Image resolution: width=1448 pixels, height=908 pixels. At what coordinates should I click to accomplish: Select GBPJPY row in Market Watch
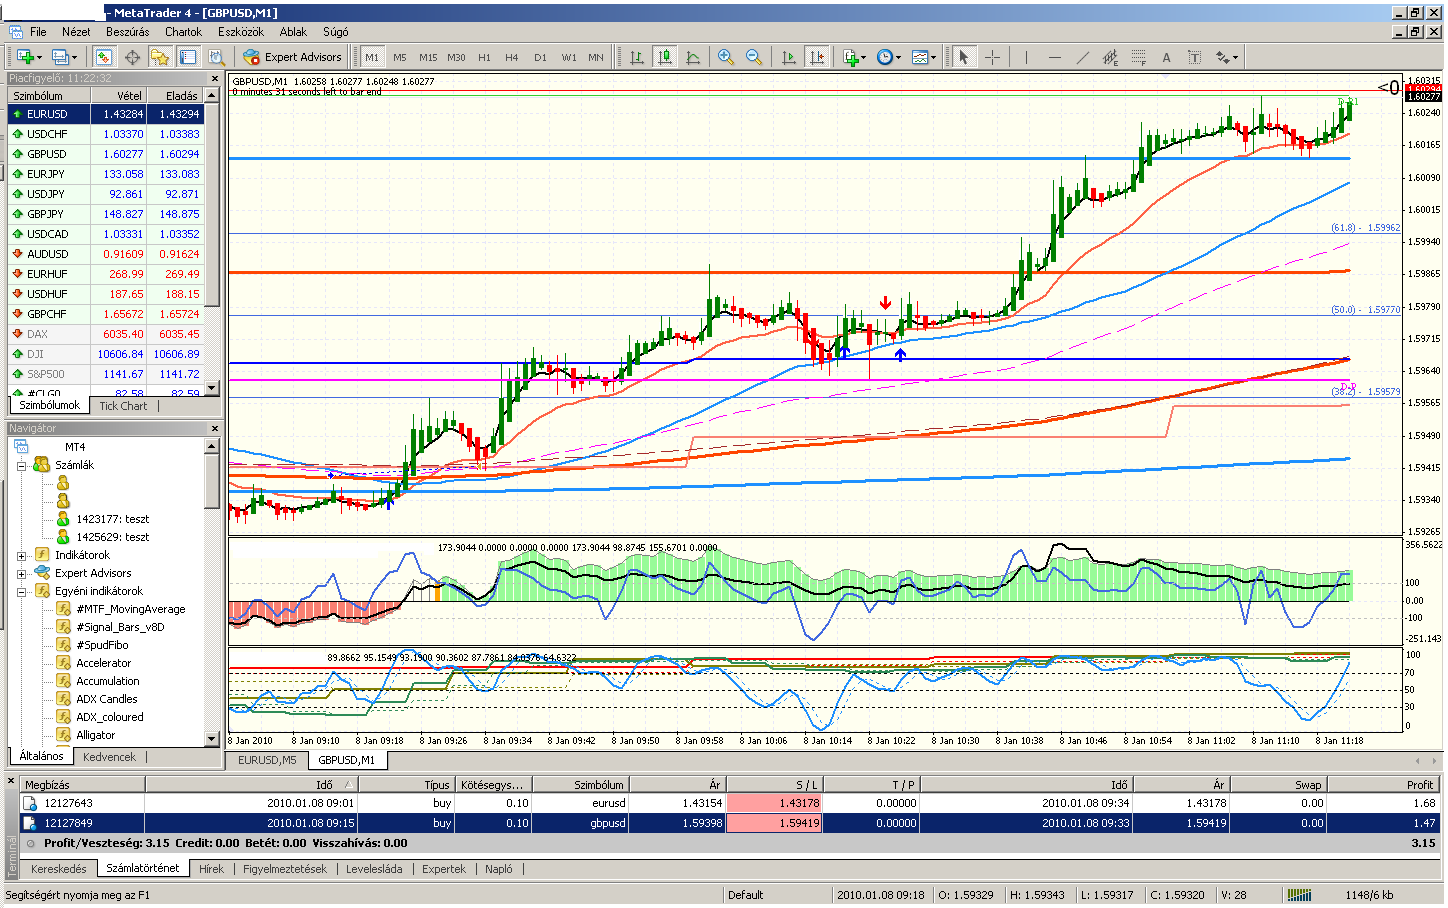pyautogui.click(x=106, y=214)
